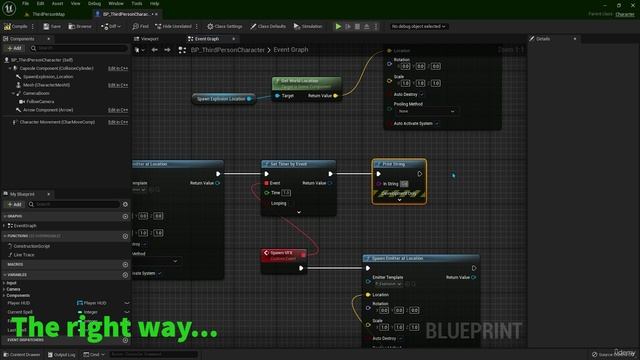Add an event dispatcher with the plus icon
640x360 pixels.
125,340
